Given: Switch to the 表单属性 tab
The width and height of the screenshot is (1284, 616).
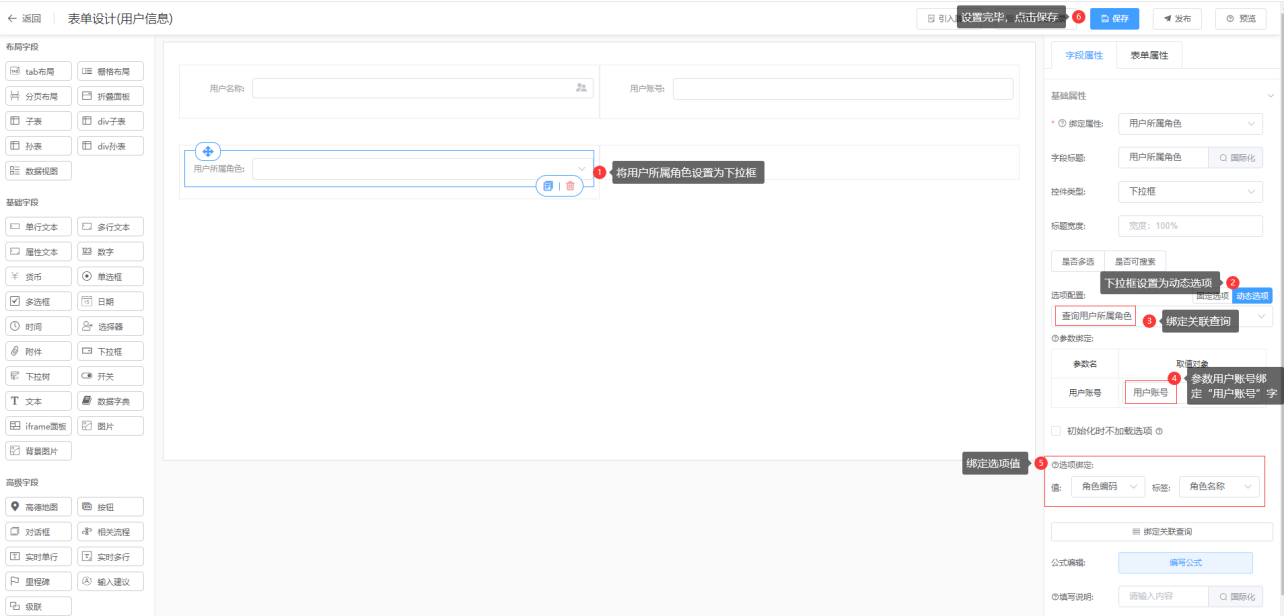Looking at the screenshot, I should (x=1149, y=56).
